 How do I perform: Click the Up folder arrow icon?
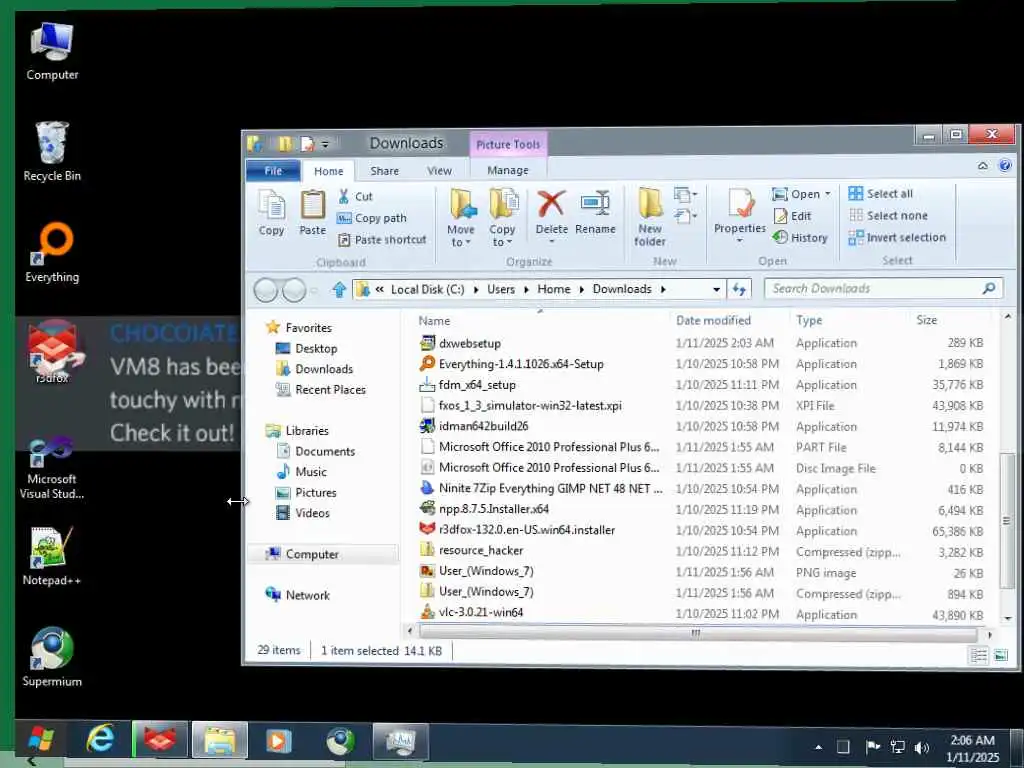[x=339, y=289]
